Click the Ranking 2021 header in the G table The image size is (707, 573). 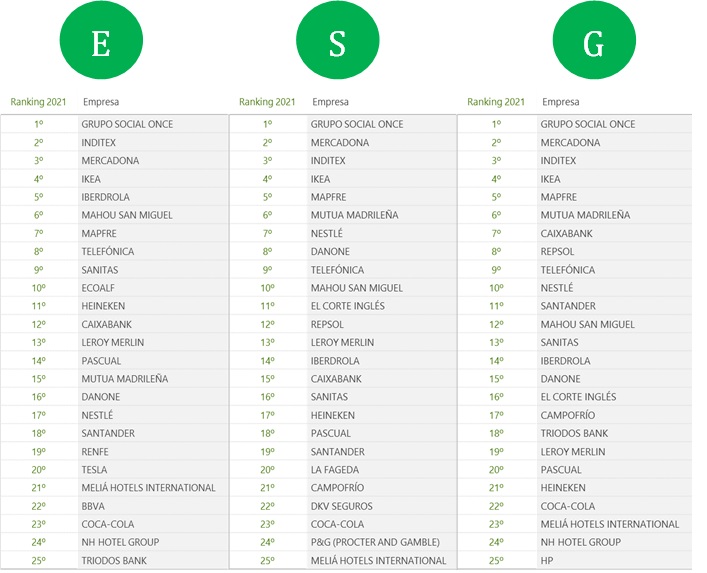coord(496,102)
